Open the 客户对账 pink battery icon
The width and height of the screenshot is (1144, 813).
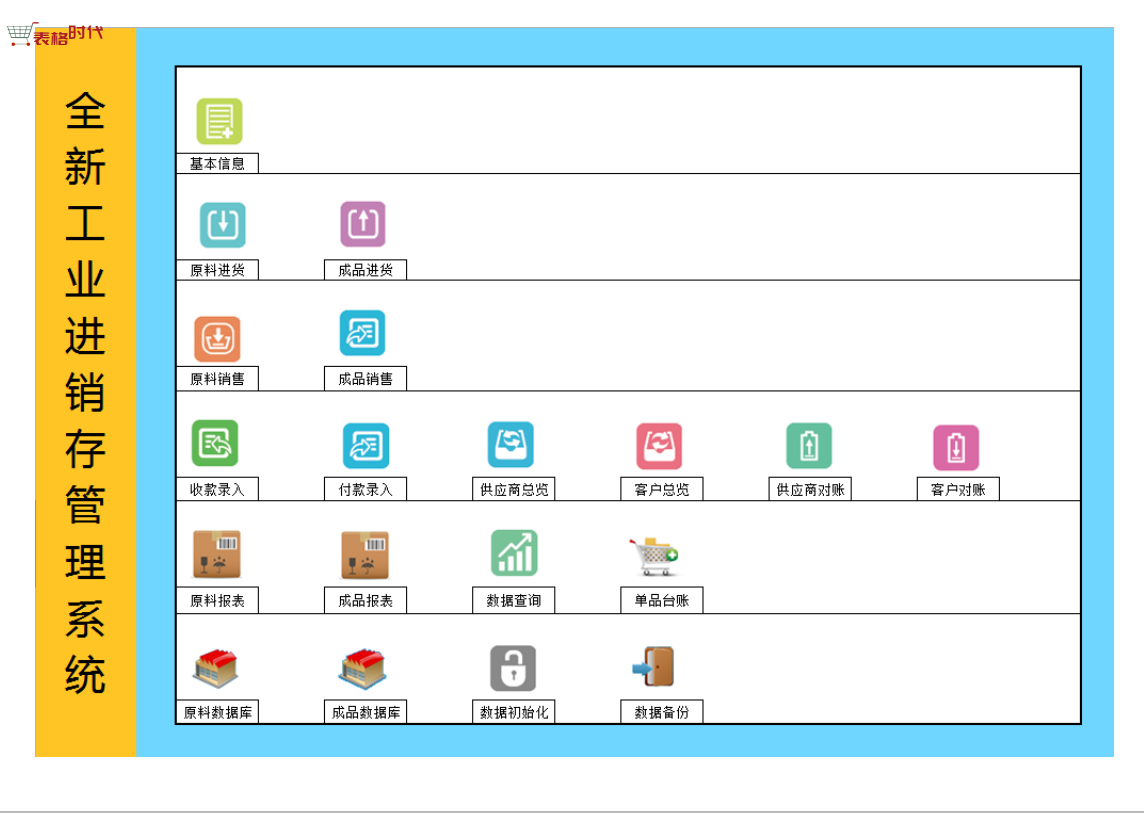point(956,448)
